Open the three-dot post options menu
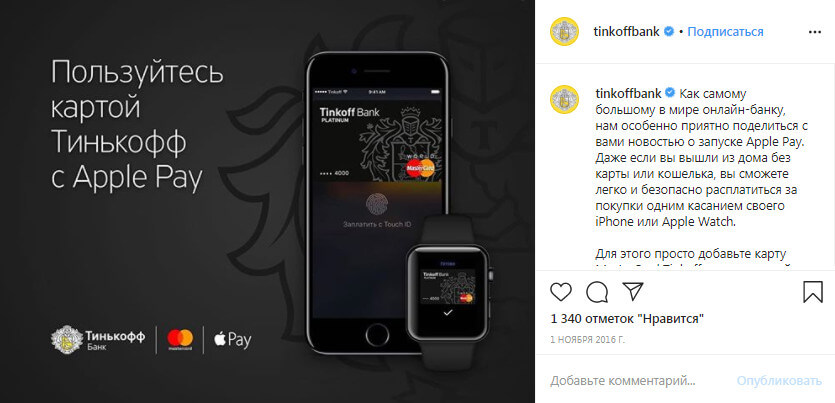 tap(815, 32)
